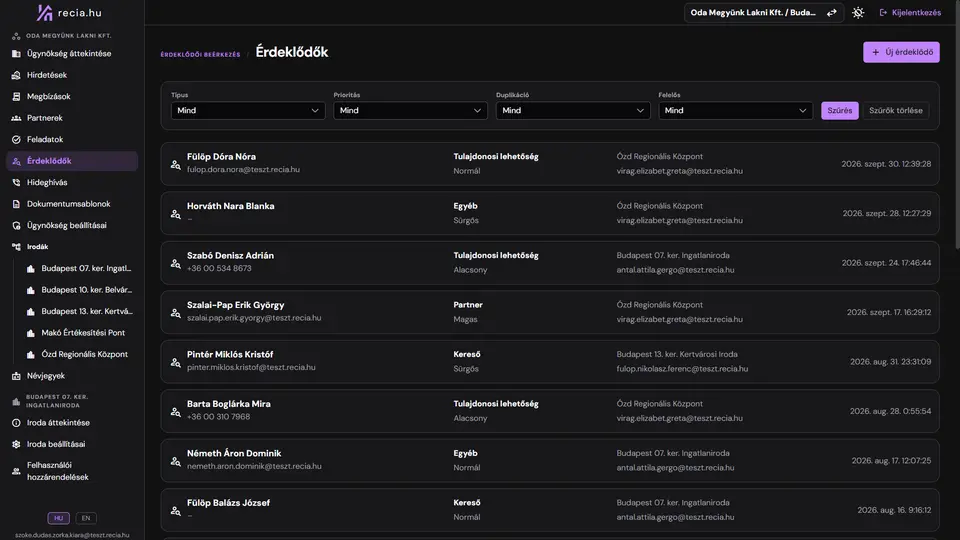Viewport: 960px width, 540px height.
Task: Click the recia.hu logo icon
Action: point(45,12)
